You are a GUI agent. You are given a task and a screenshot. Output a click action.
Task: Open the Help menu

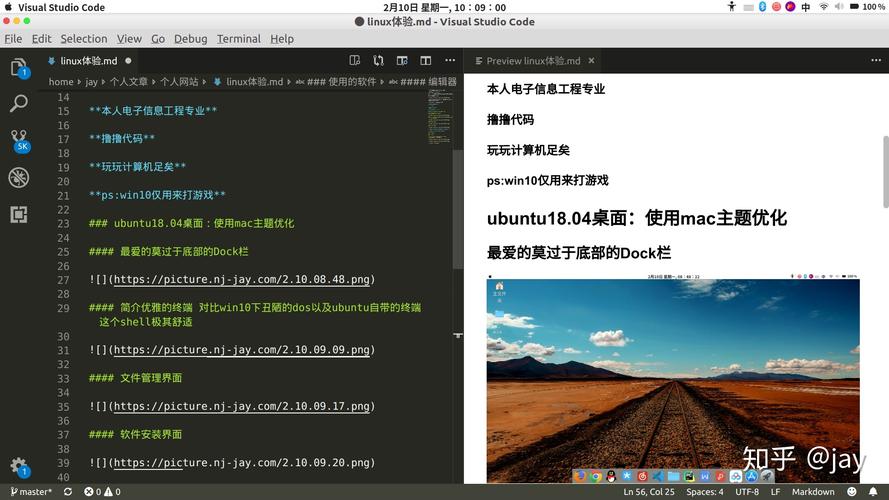(282, 39)
